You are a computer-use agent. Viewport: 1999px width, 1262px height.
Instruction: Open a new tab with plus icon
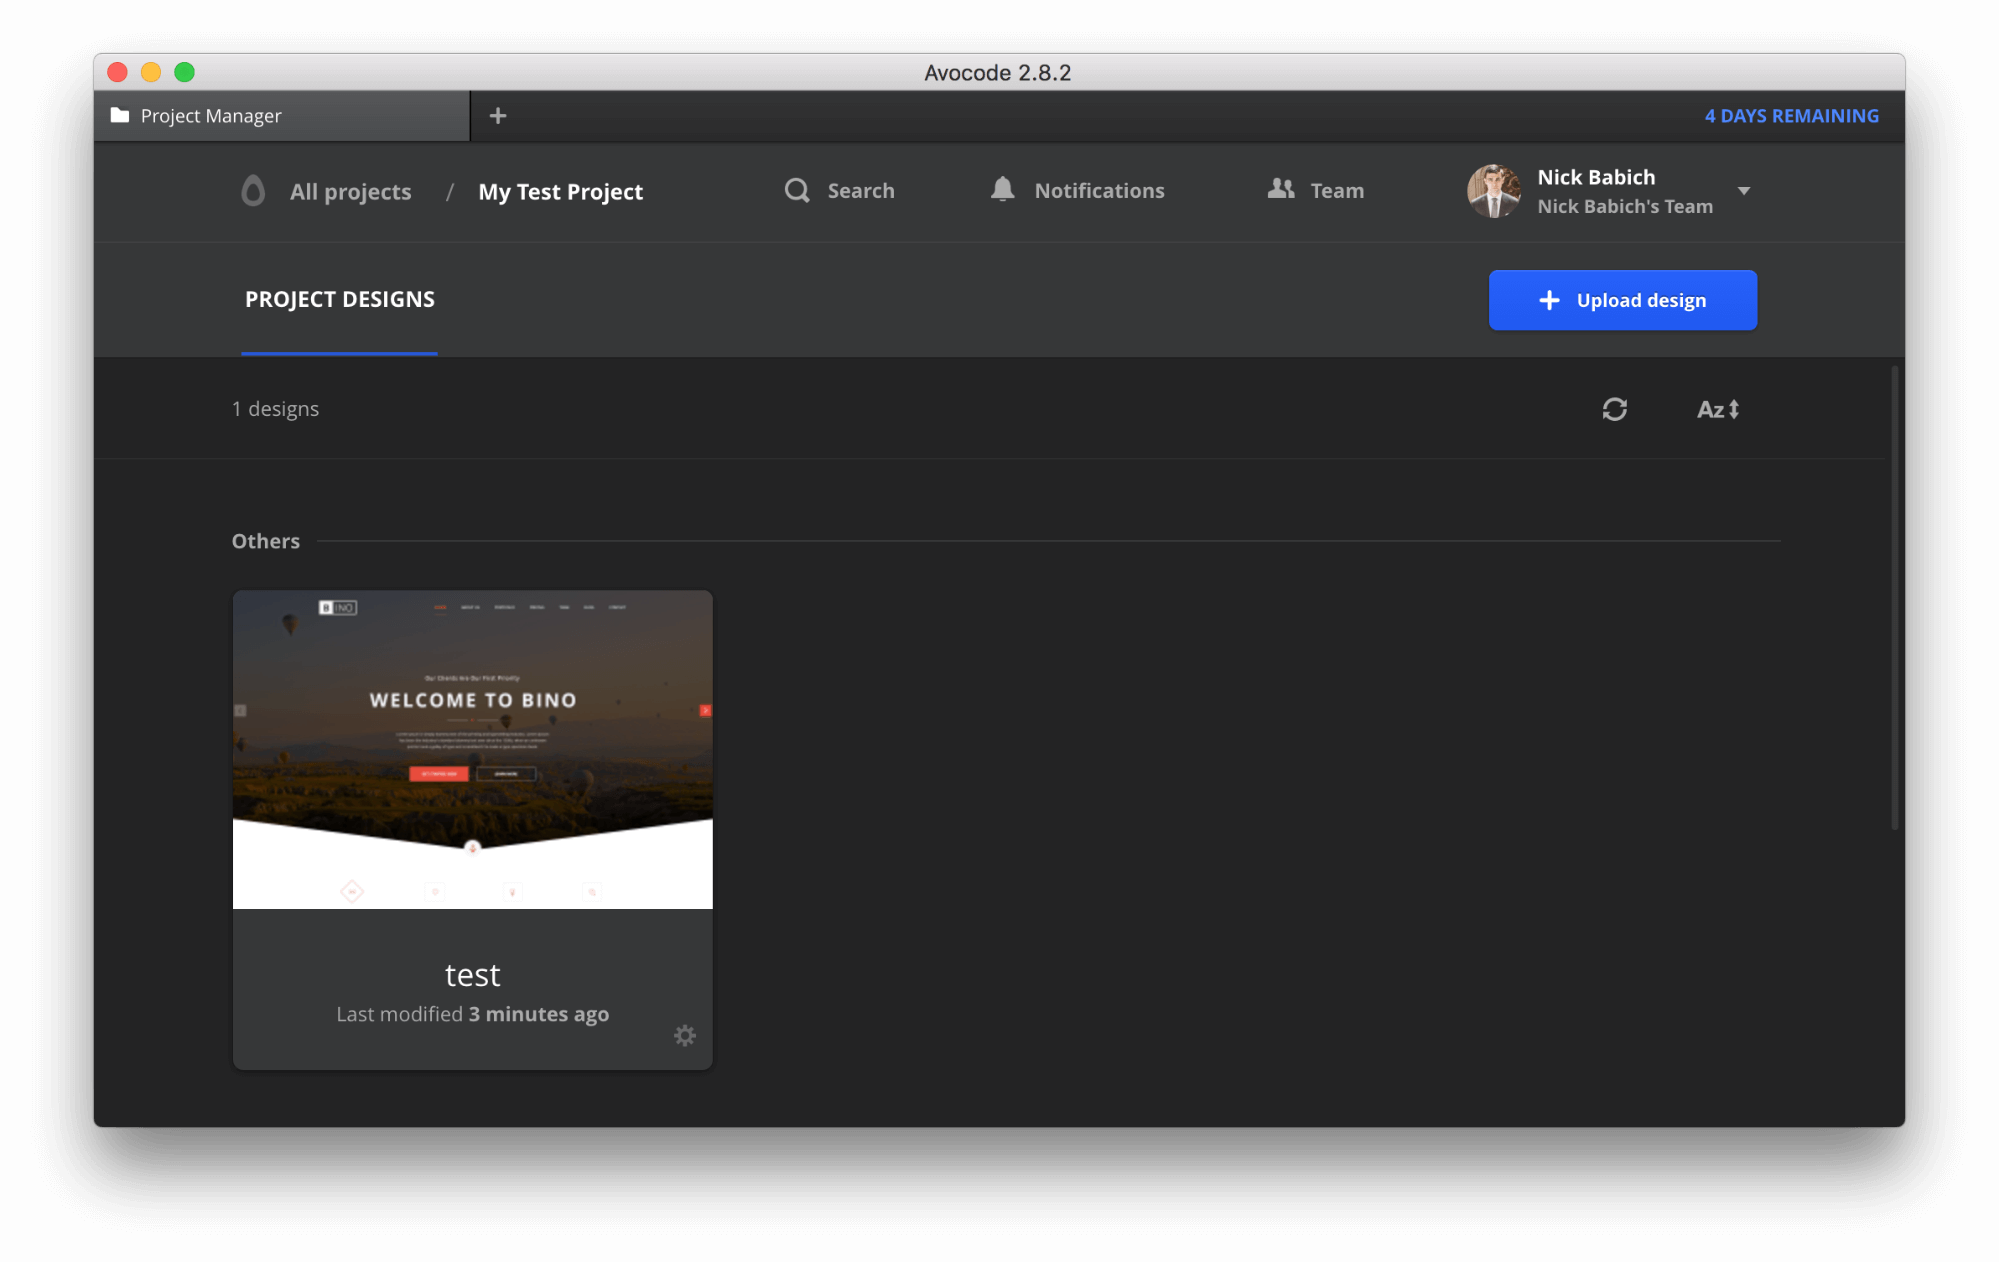pos(498,116)
